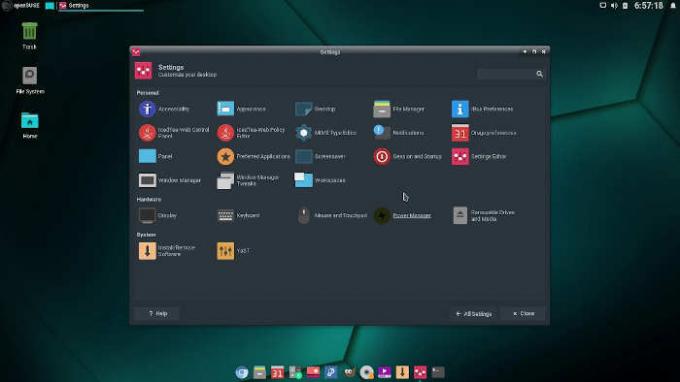Launch GIMP from the dock
The height and width of the screenshot is (382, 680).
point(349,372)
